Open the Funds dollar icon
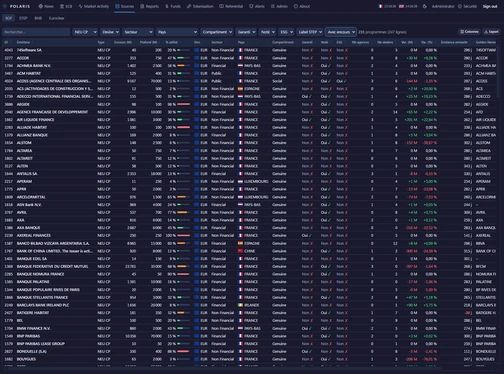Screen dimensions: 504x374 click(167, 6)
